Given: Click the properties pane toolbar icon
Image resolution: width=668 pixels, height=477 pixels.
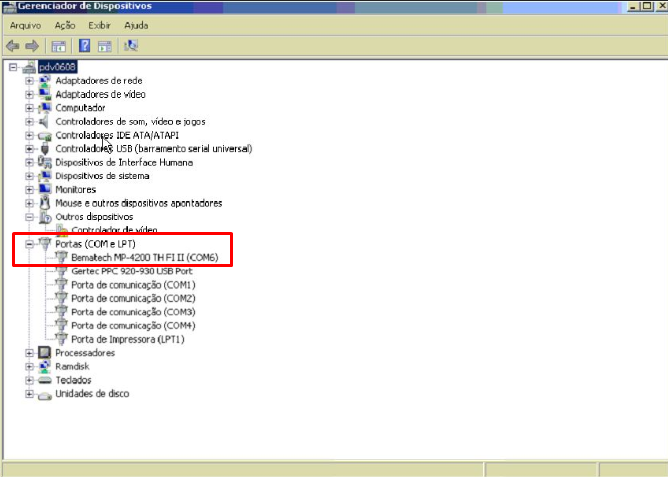Looking at the screenshot, I should click(105, 46).
